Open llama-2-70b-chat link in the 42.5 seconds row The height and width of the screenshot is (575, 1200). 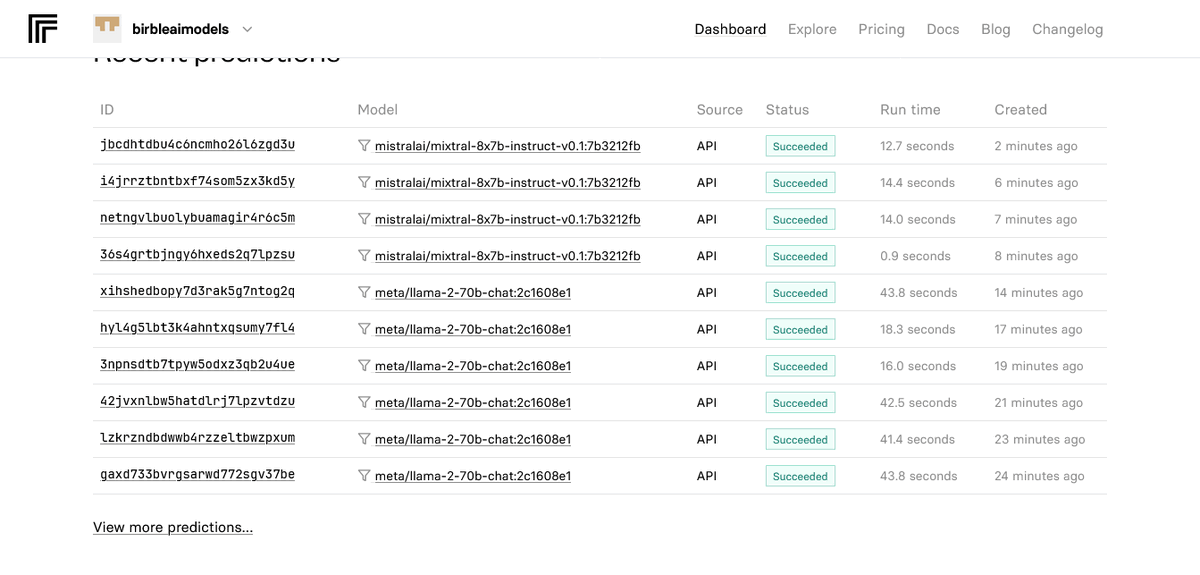click(473, 403)
